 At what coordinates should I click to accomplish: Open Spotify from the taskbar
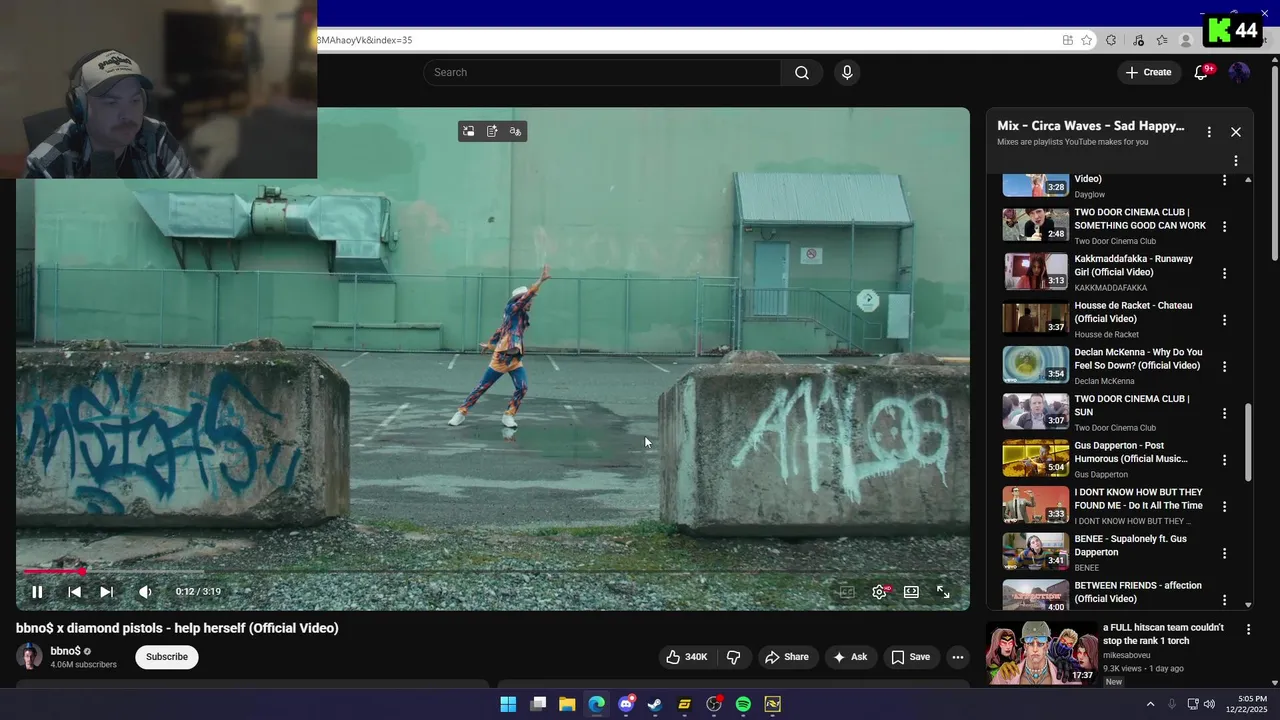pos(743,704)
